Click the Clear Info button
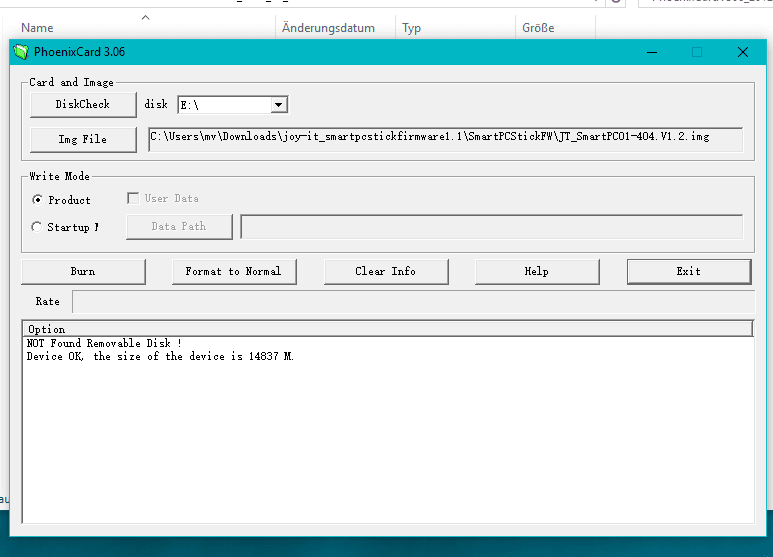 point(386,272)
